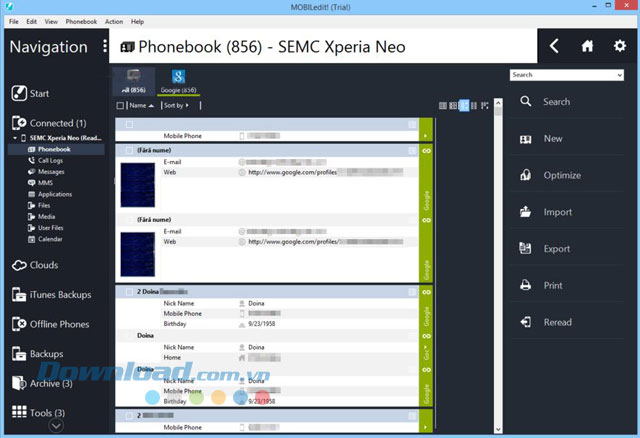Screen dimensions: 640x438
Task: Click the Home icon in header
Action: (x=588, y=46)
